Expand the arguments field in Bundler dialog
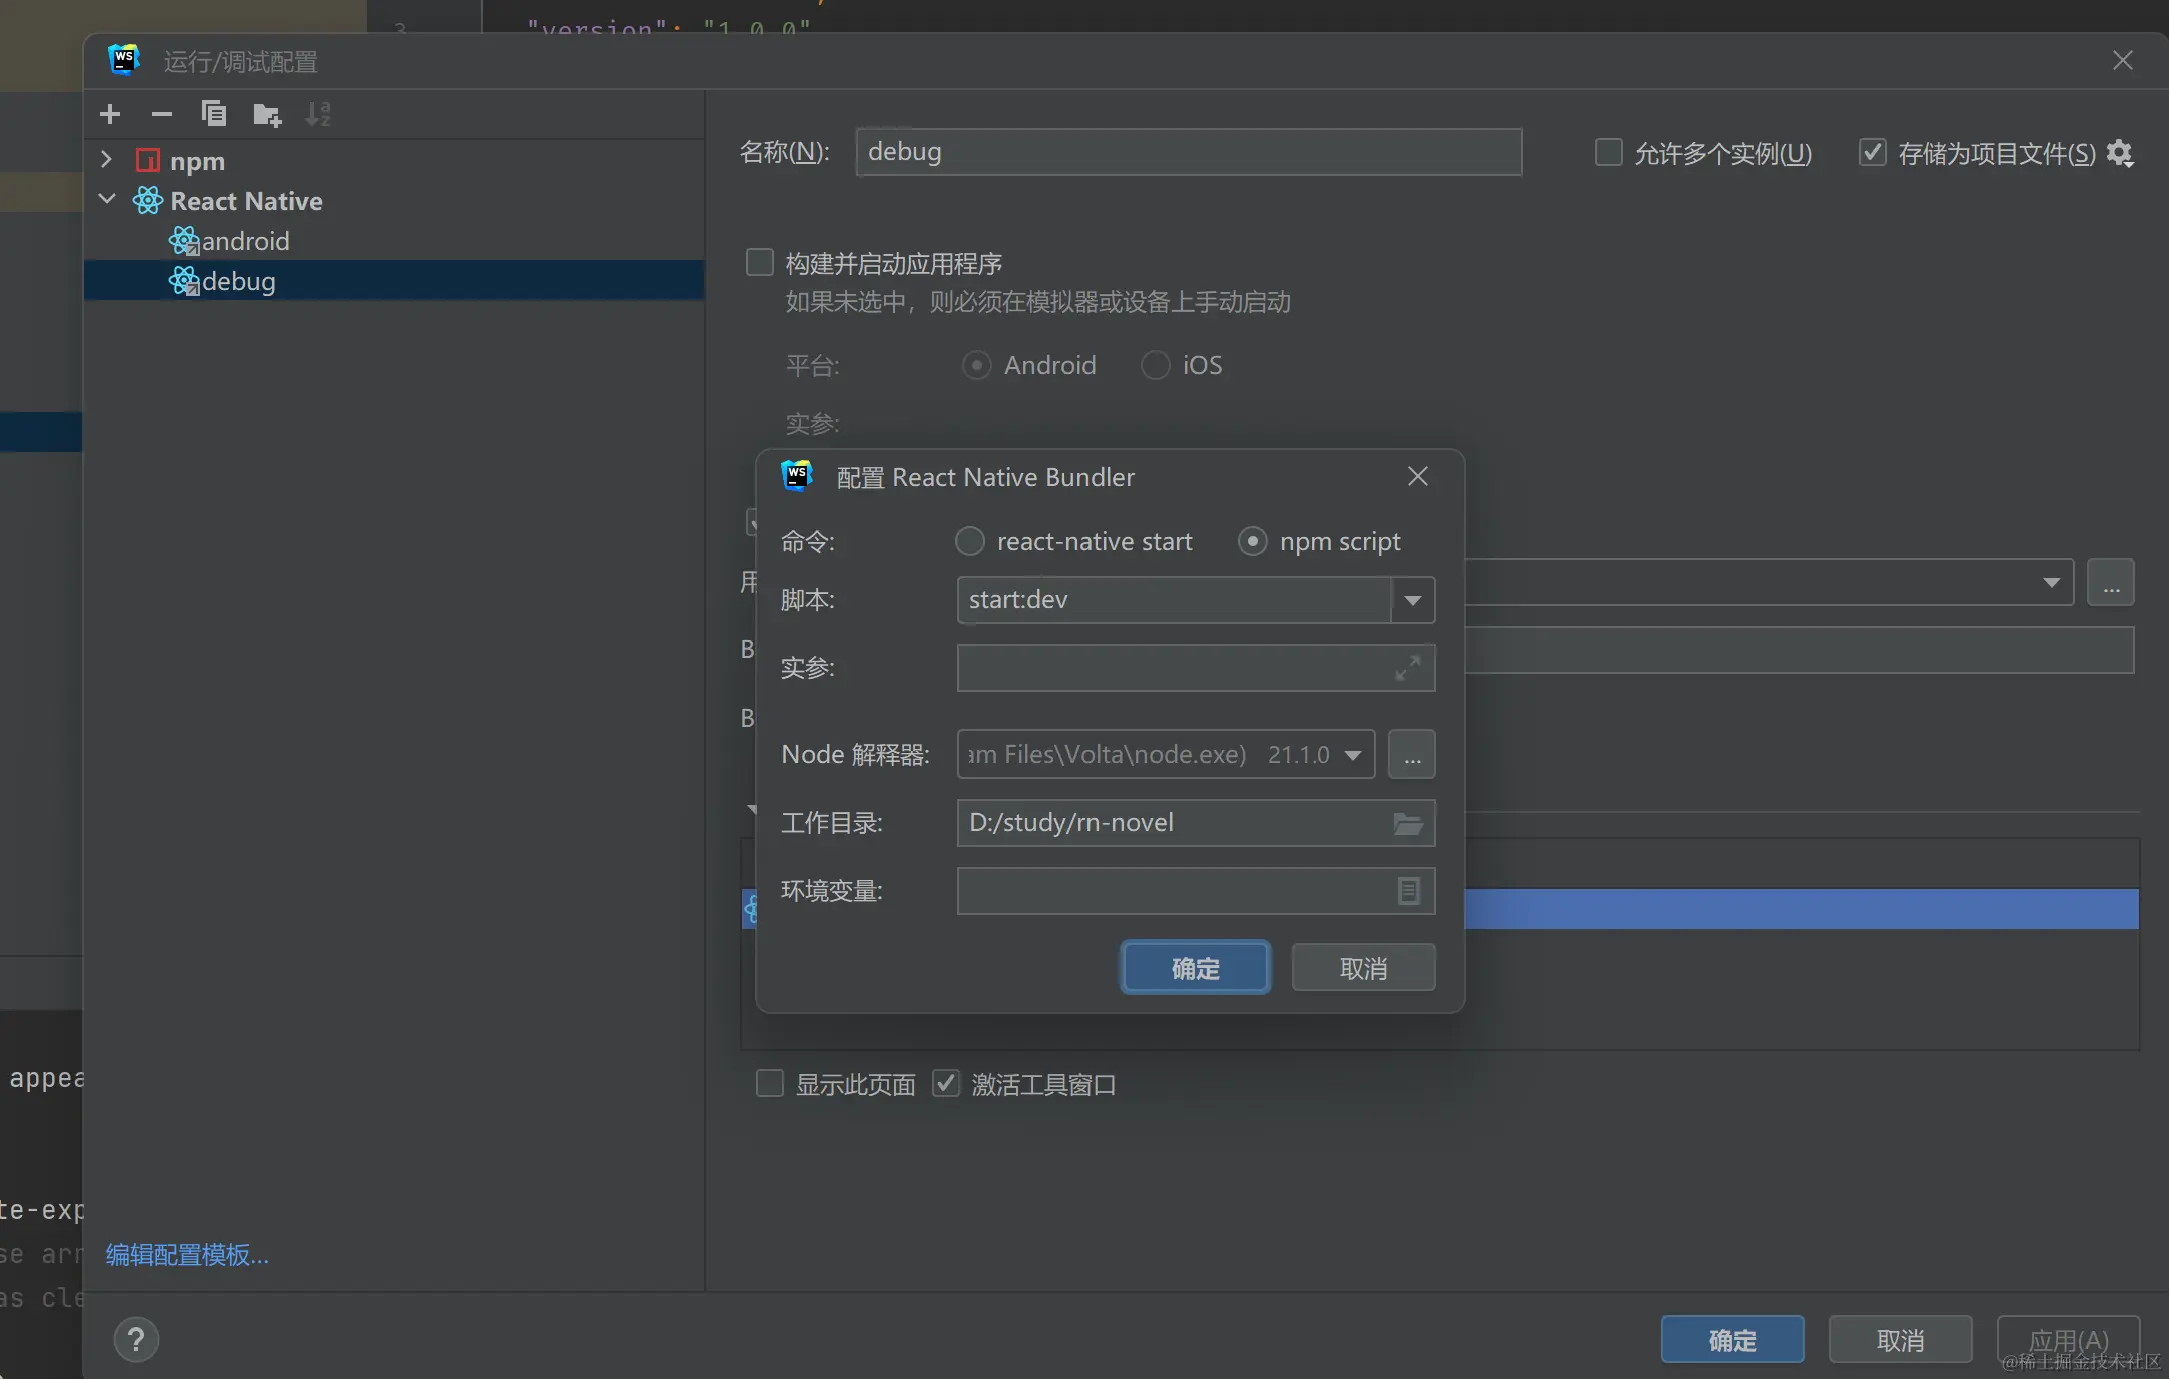 (x=1408, y=667)
